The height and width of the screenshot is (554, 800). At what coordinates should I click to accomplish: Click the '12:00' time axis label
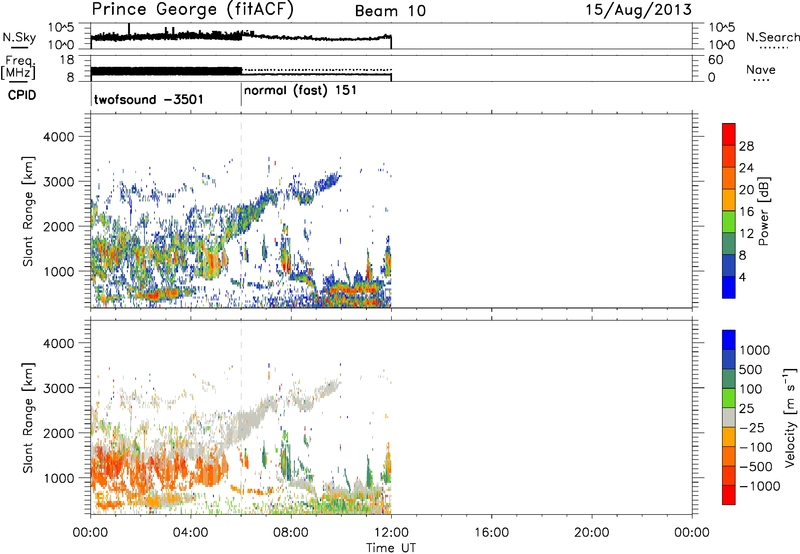391,533
